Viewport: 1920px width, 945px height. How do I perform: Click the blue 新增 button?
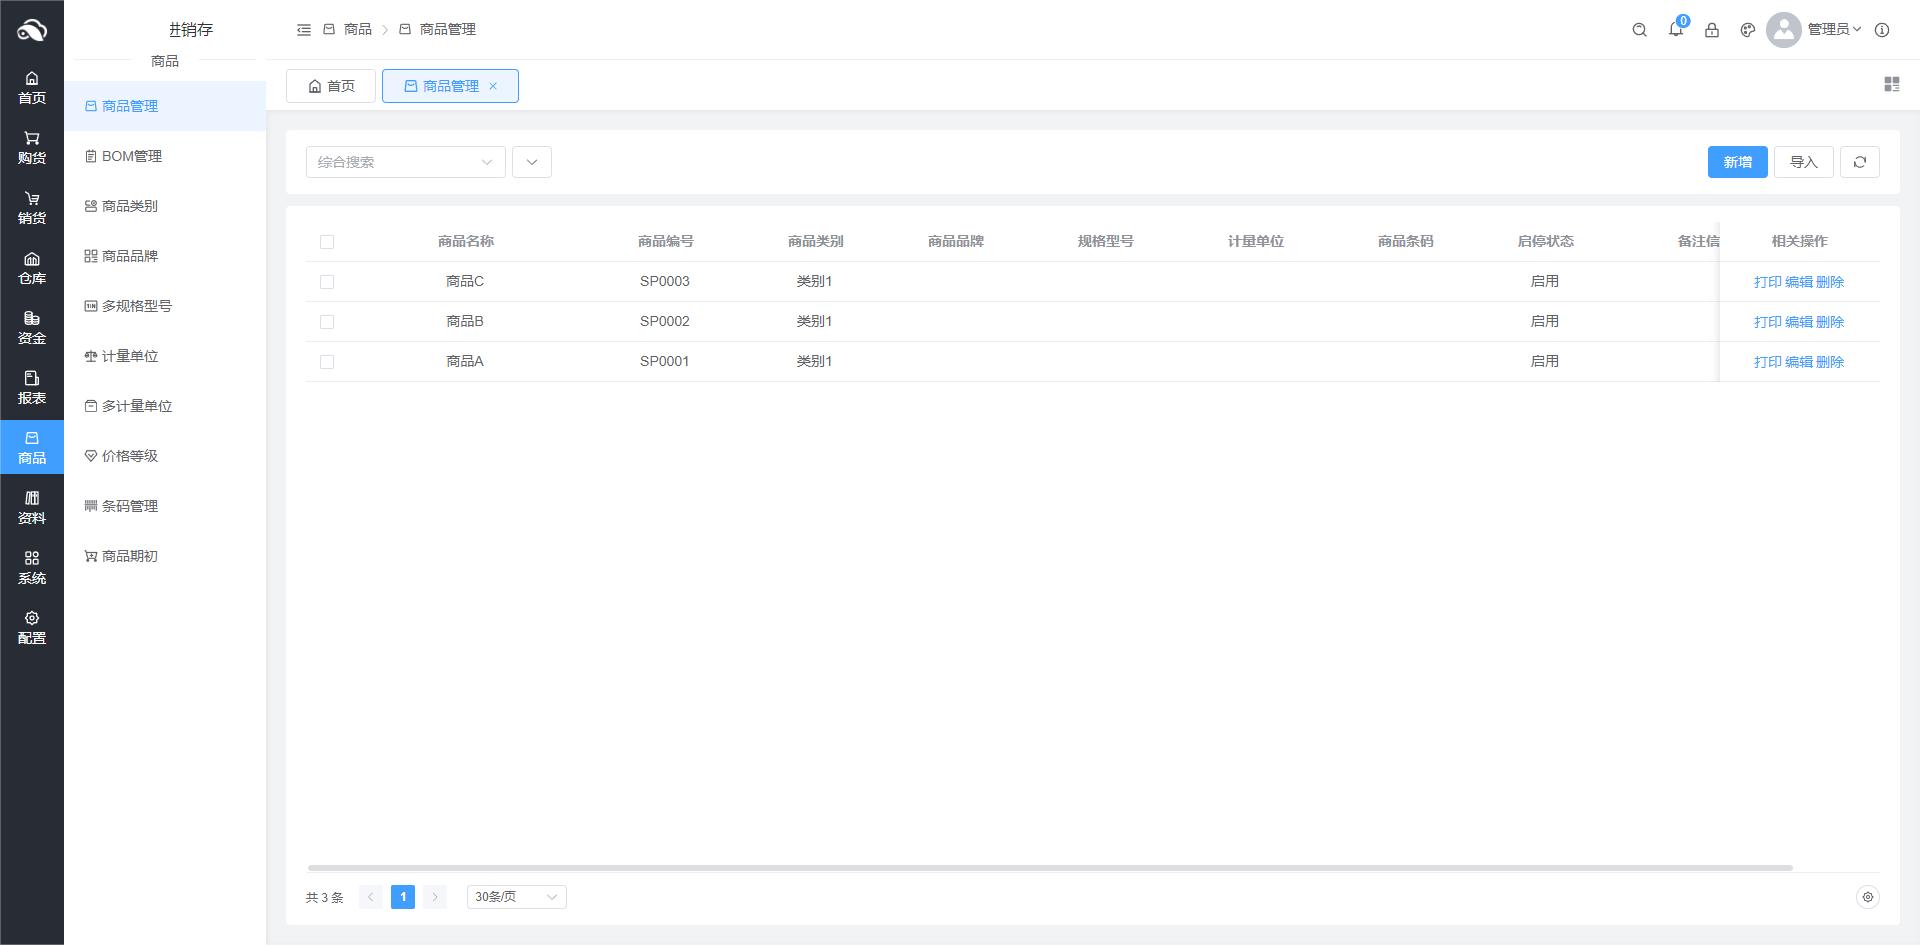coord(1736,162)
